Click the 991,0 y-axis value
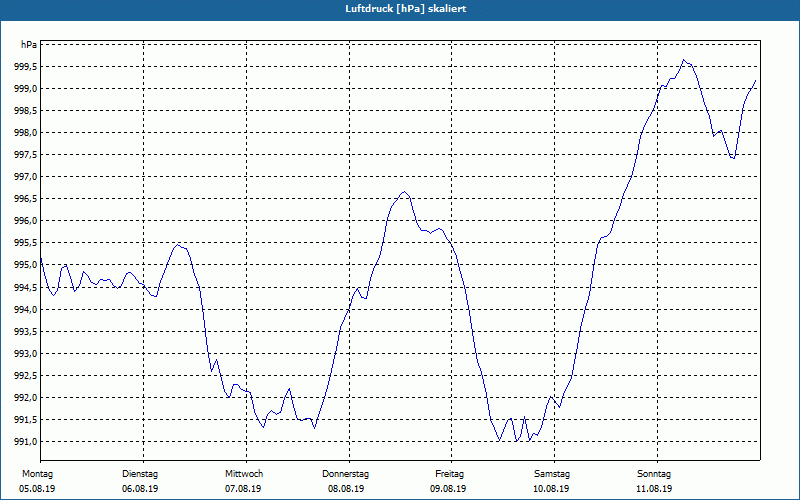 click(x=26, y=442)
